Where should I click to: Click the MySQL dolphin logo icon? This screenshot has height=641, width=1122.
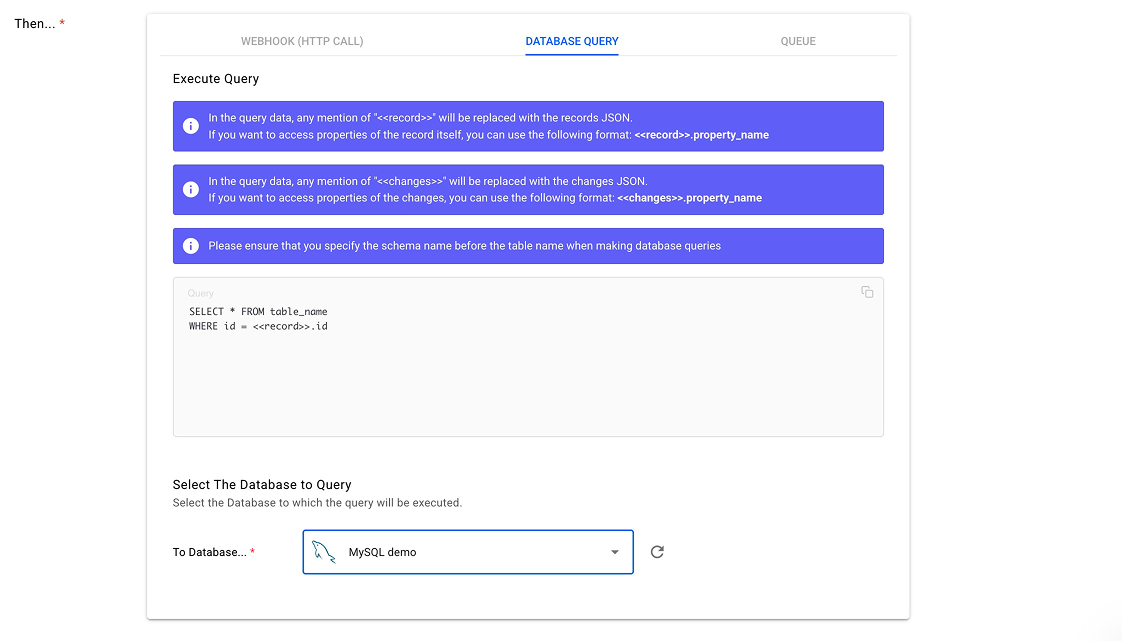pos(323,552)
